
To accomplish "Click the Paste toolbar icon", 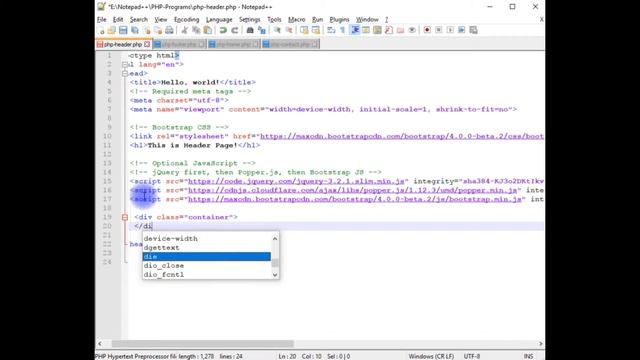I will (x=207, y=30).
